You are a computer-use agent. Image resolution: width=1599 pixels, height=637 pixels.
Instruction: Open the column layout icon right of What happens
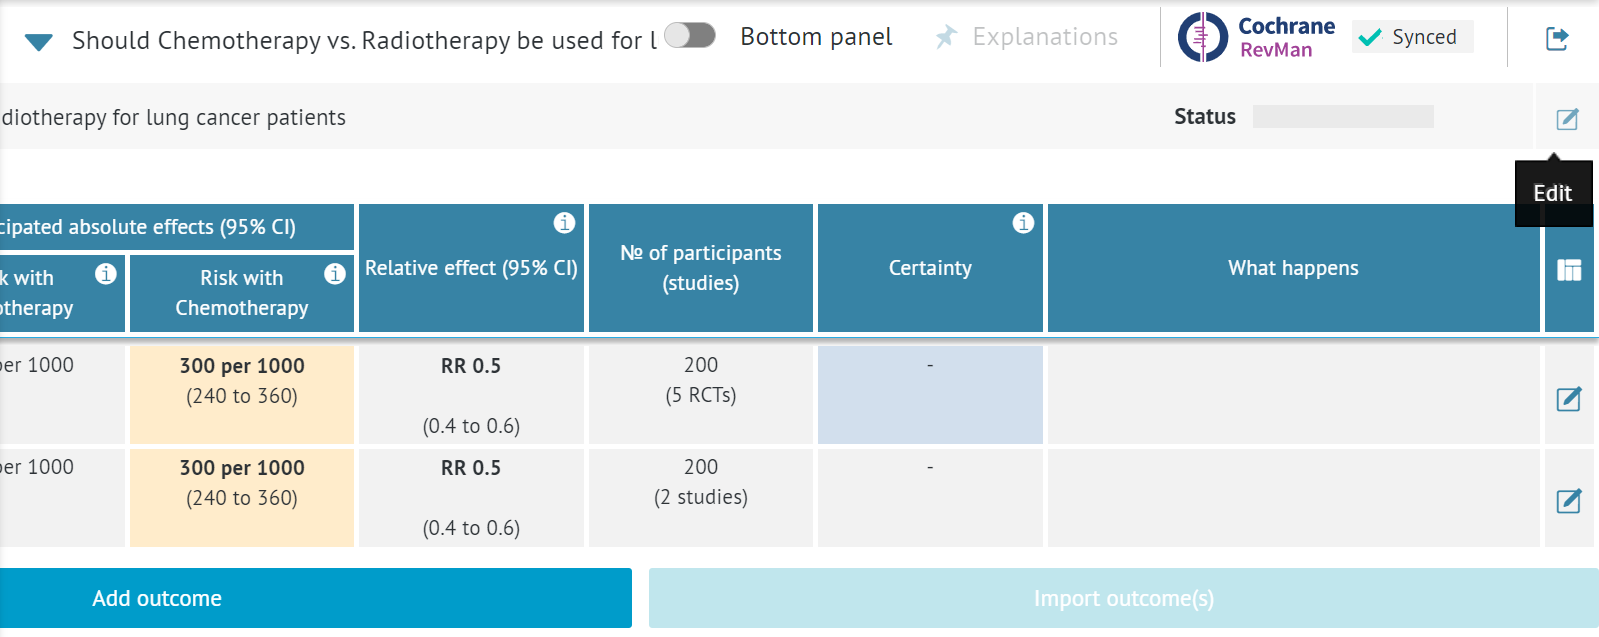click(1569, 268)
